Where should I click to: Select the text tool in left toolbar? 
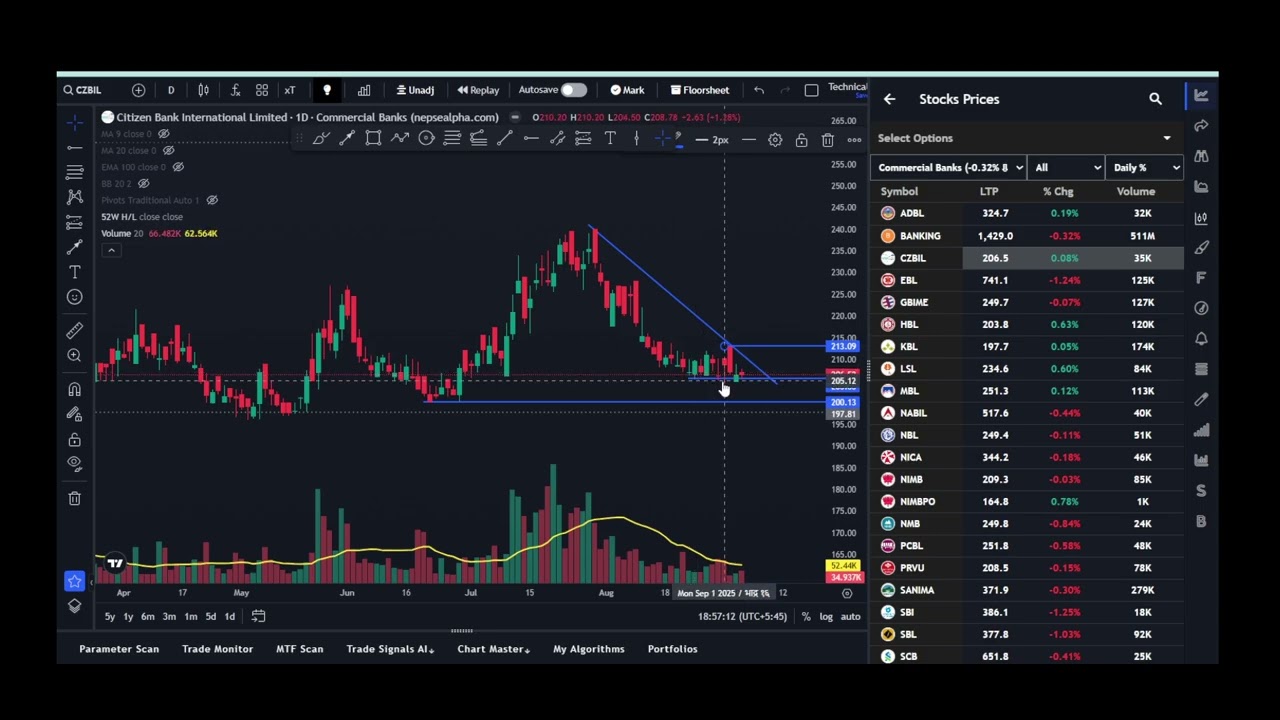tap(75, 272)
